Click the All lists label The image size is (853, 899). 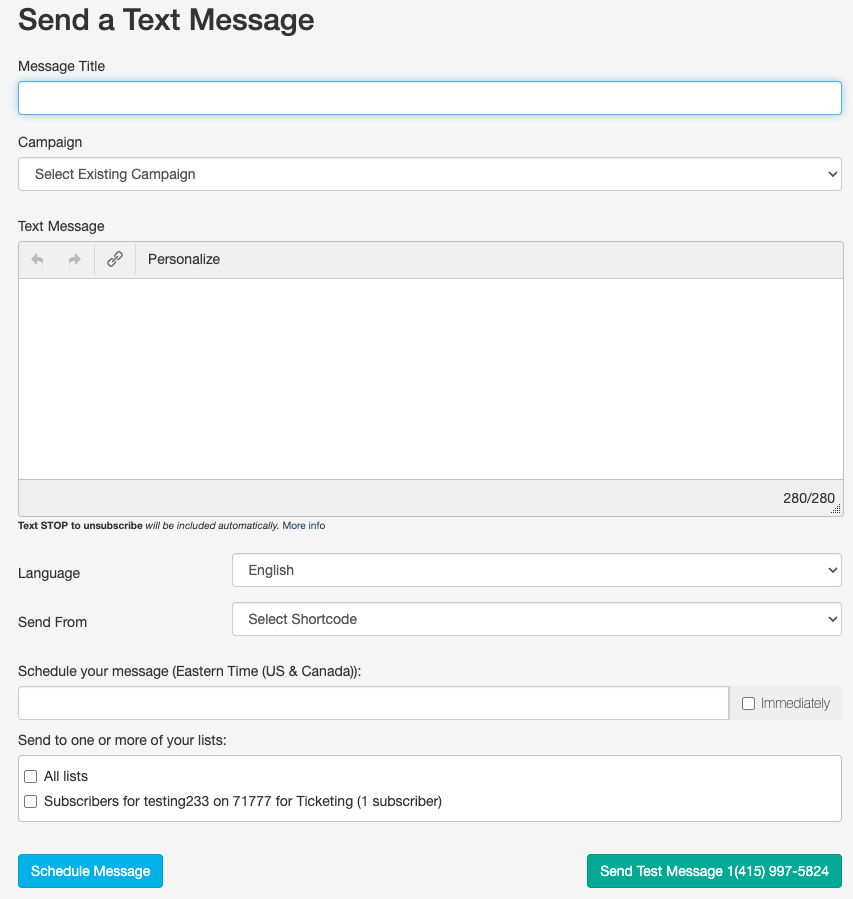tap(66, 776)
